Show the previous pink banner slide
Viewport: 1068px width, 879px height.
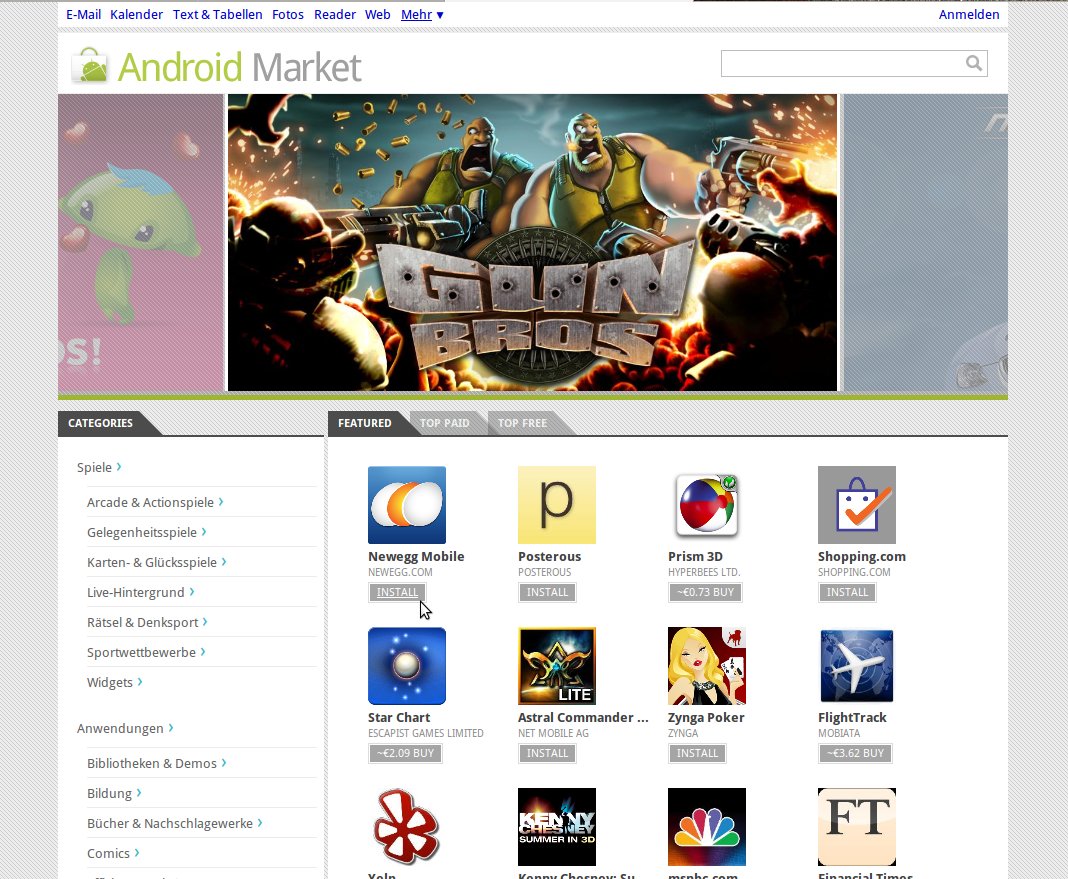tap(141, 242)
